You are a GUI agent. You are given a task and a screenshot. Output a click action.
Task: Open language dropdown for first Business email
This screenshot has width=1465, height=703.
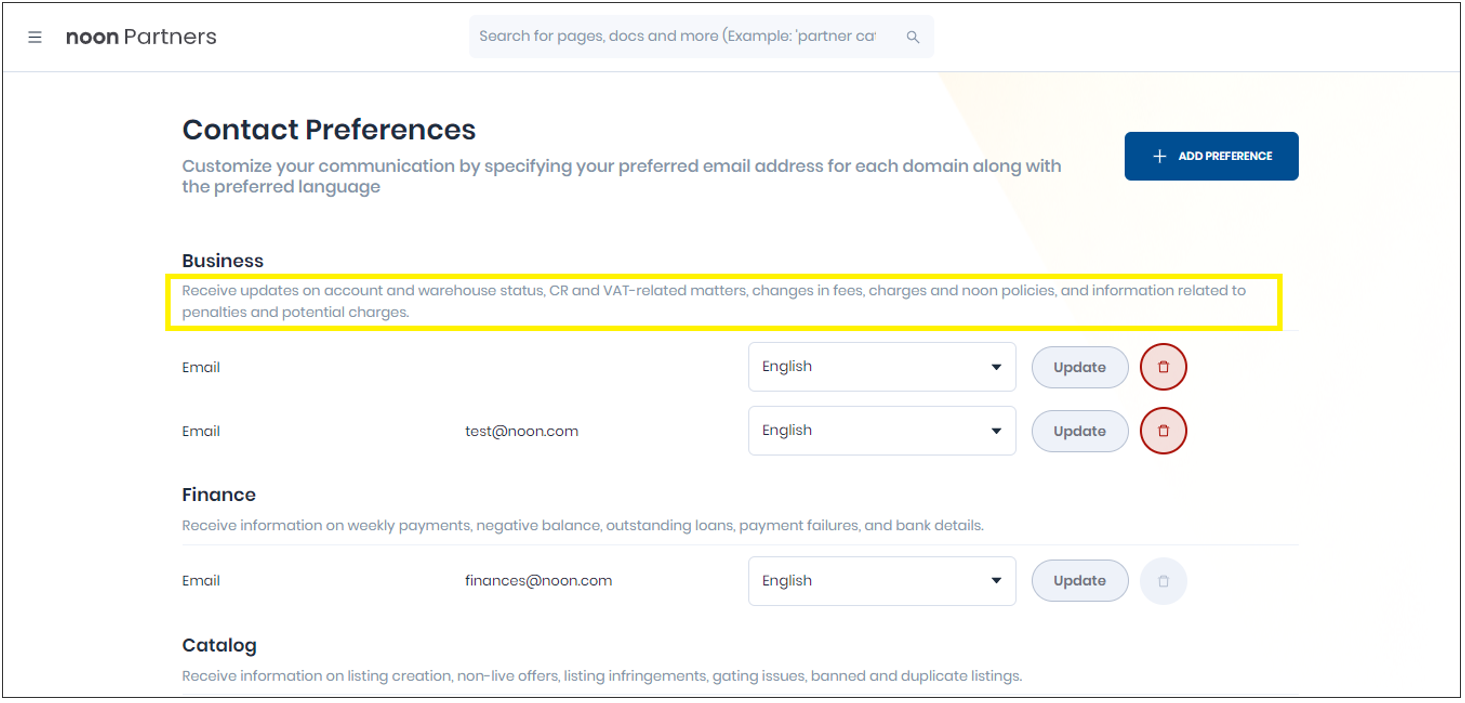[882, 367]
